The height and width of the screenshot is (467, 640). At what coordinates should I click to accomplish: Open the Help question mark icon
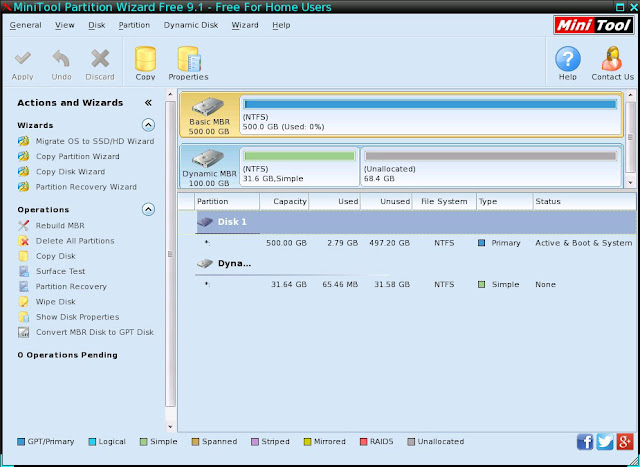[568, 59]
